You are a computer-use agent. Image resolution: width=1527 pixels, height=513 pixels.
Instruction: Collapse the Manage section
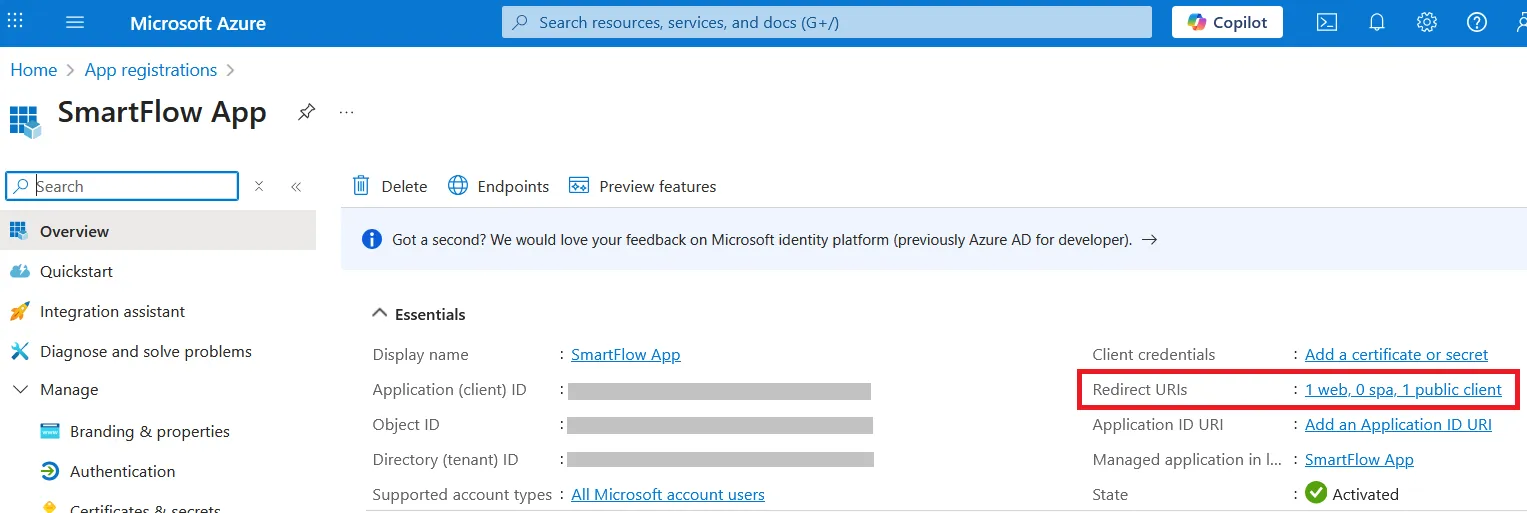coord(19,390)
